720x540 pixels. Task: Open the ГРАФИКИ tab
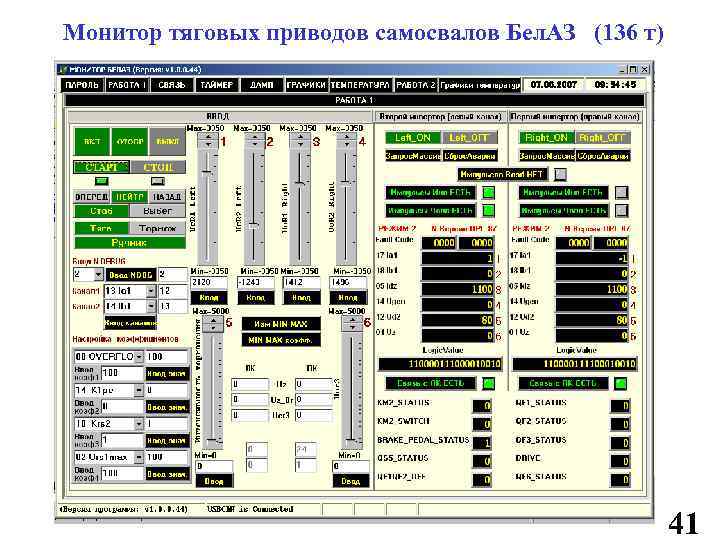[306, 85]
